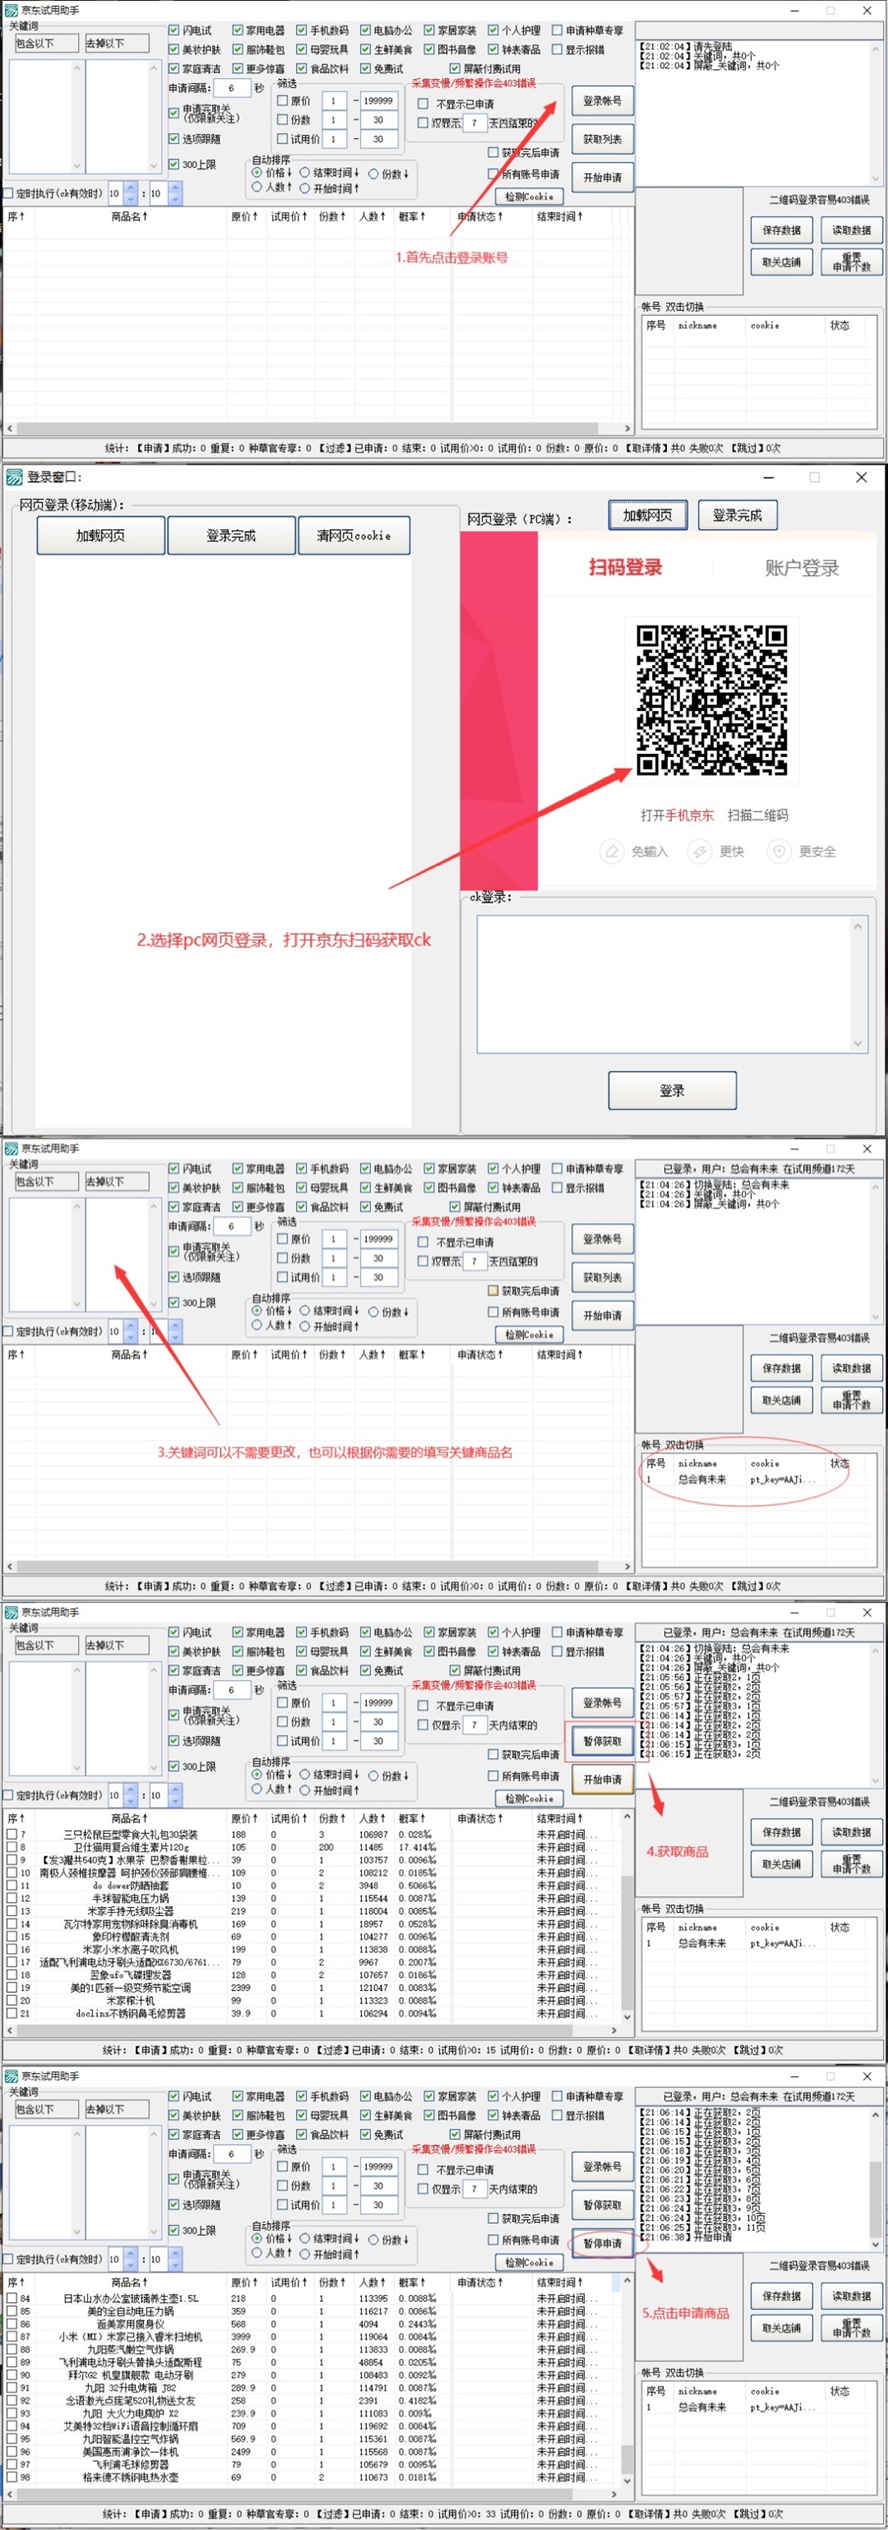The height and width of the screenshot is (2530, 888).
Task: Click the product list vertical scrollbar in 日本山水 window
Action: (x=627, y=2381)
